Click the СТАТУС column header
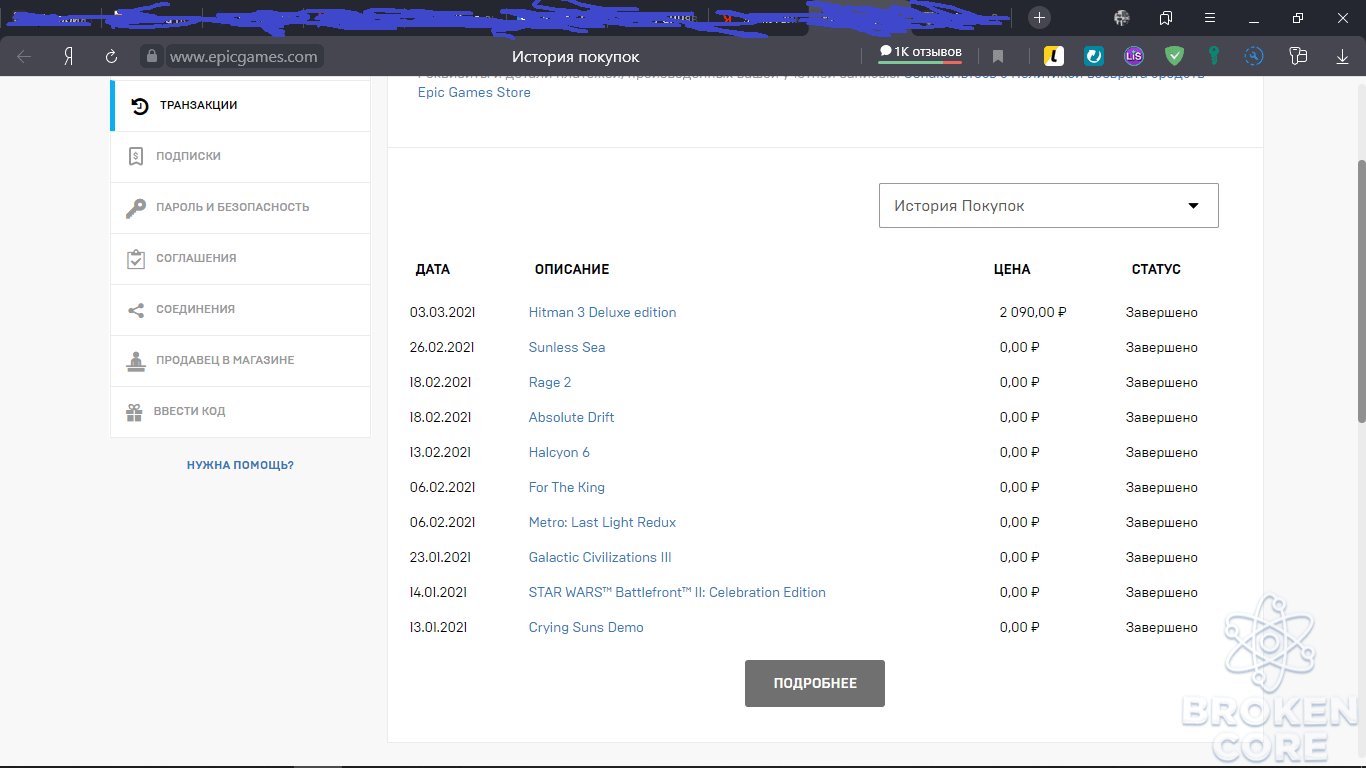This screenshot has height=768, width=1366. pyautogui.click(x=1156, y=269)
